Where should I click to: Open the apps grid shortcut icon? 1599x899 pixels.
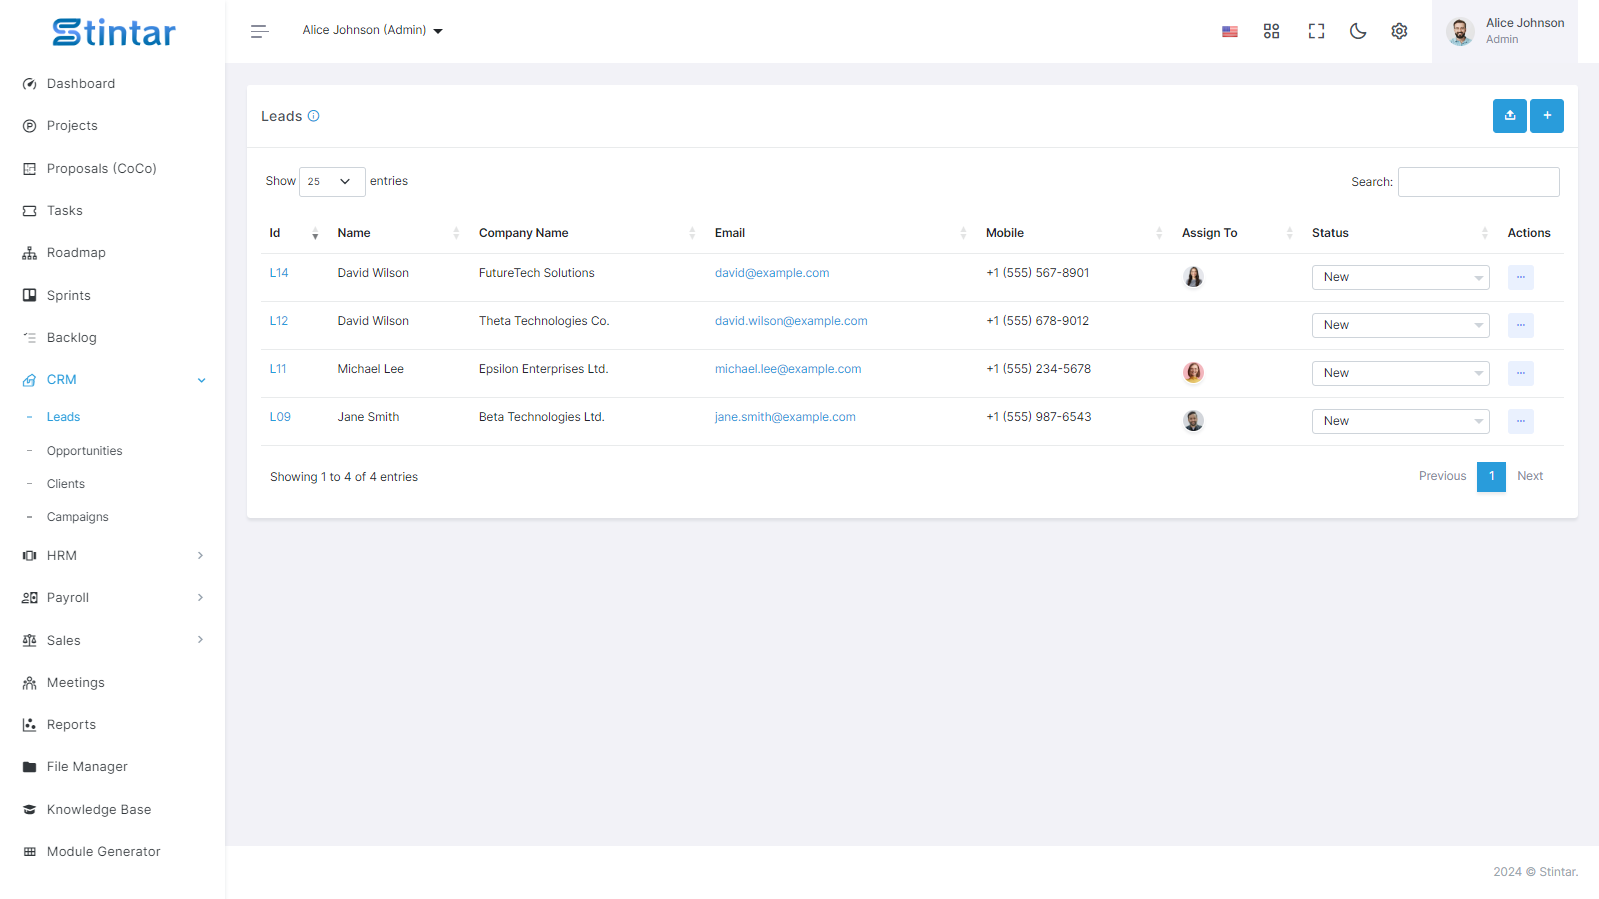pyautogui.click(x=1272, y=31)
